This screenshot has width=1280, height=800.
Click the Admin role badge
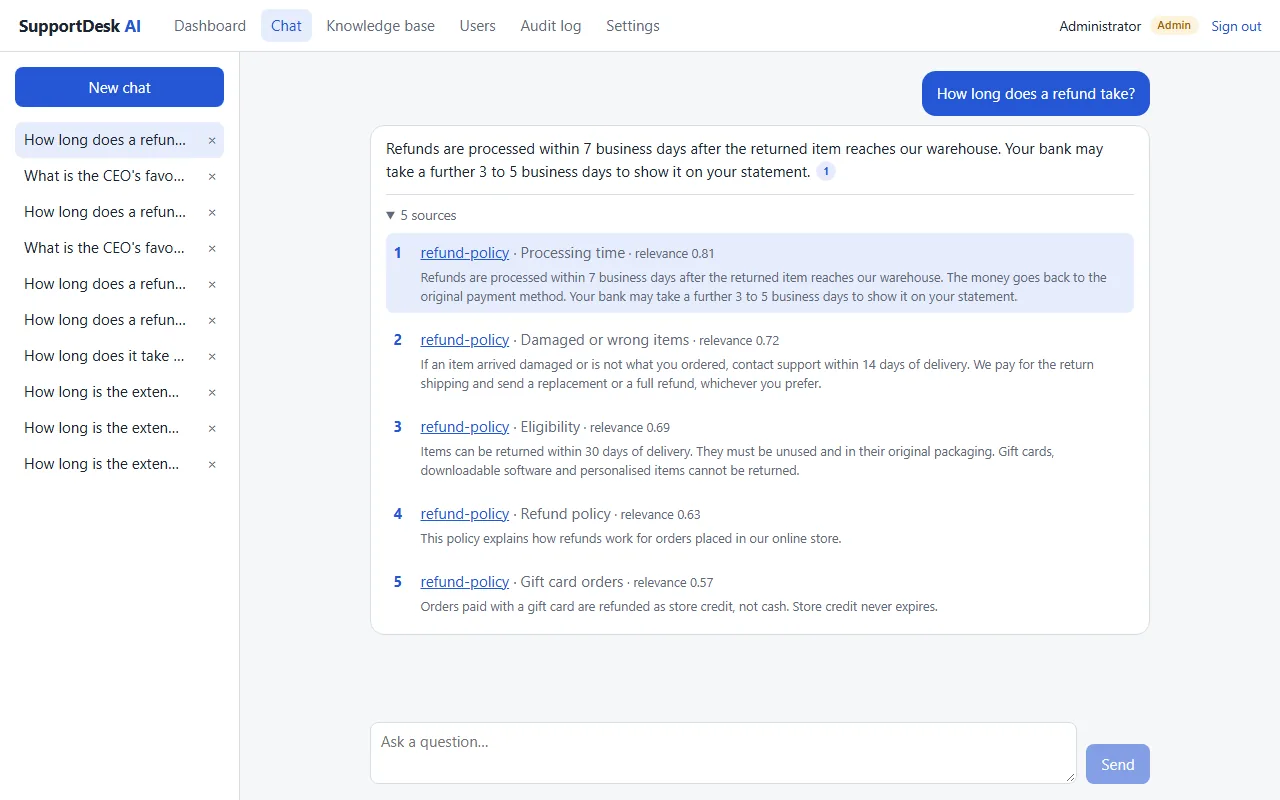[1174, 26]
